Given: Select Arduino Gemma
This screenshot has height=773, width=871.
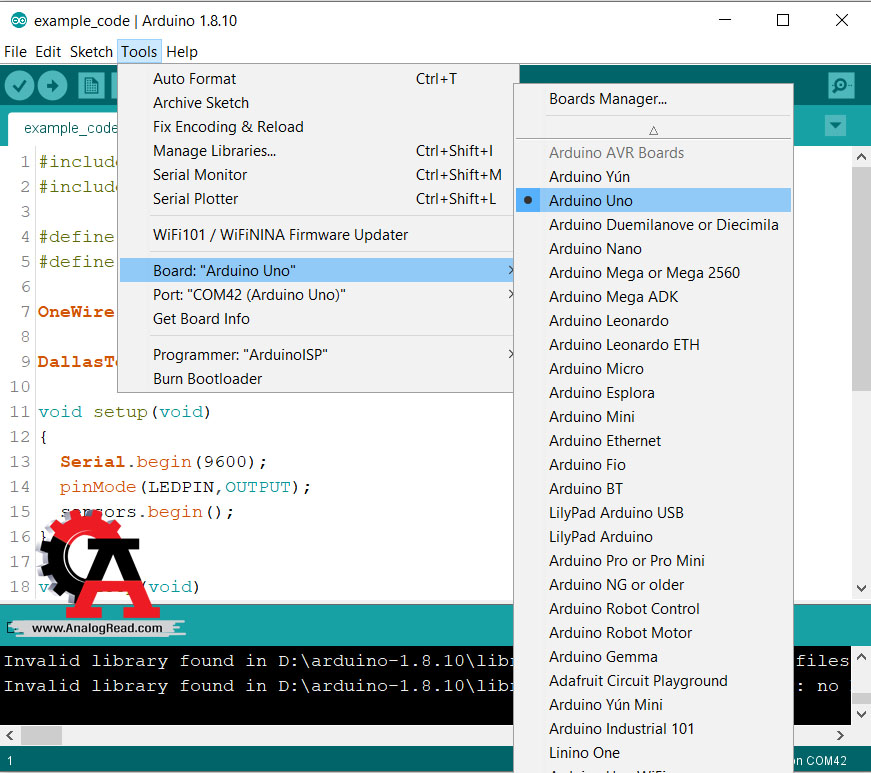Looking at the screenshot, I should pos(653,656).
